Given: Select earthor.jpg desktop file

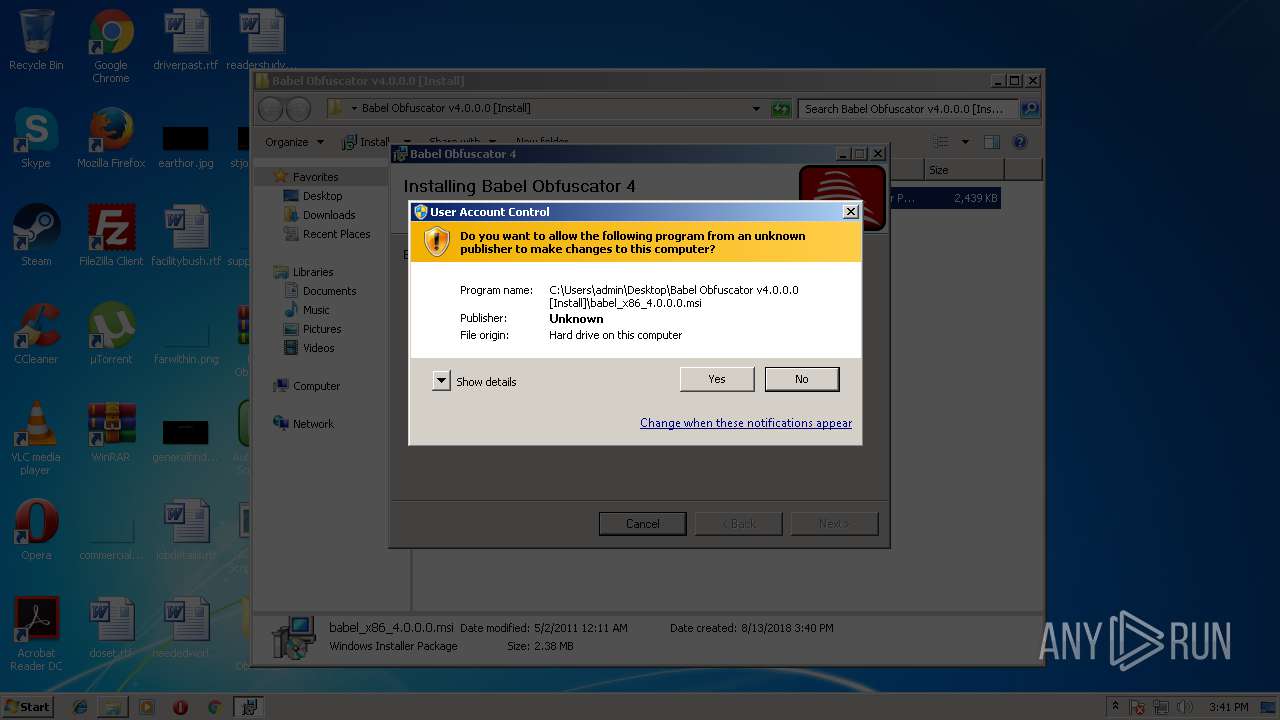Looking at the screenshot, I should coord(186,146).
